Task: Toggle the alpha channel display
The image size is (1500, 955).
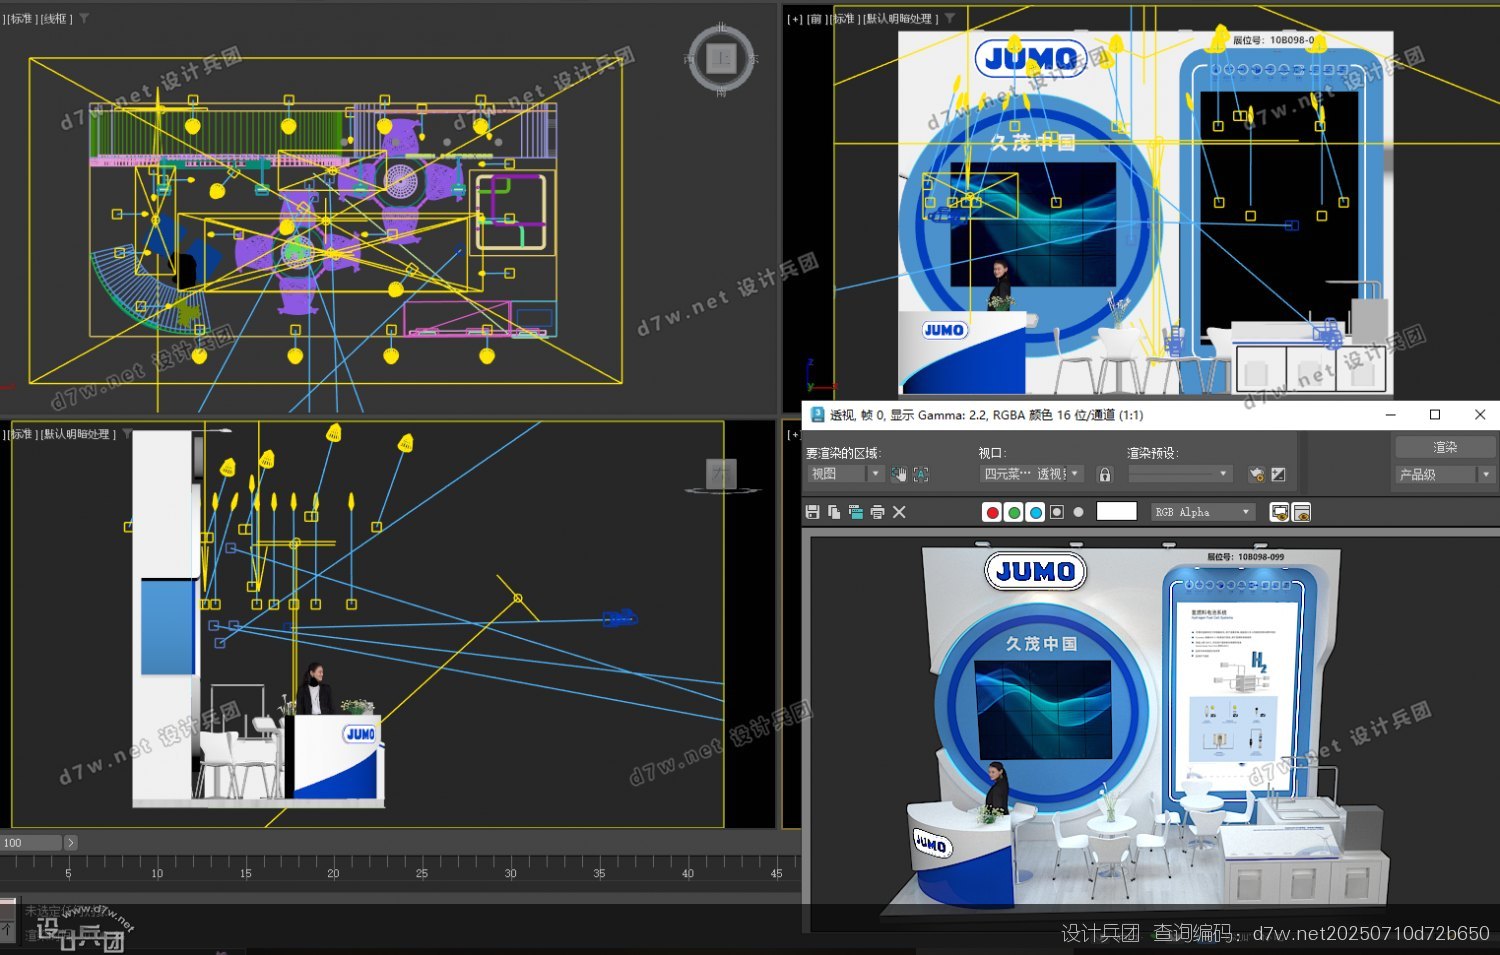Action: coord(1057,512)
